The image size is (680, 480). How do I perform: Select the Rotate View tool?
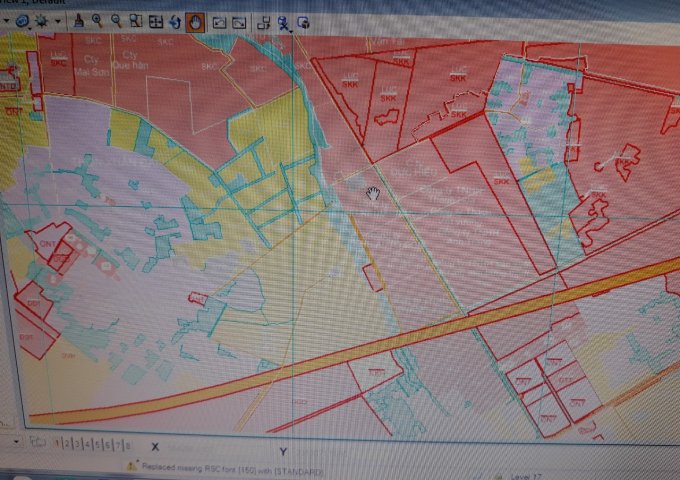[x=174, y=20]
